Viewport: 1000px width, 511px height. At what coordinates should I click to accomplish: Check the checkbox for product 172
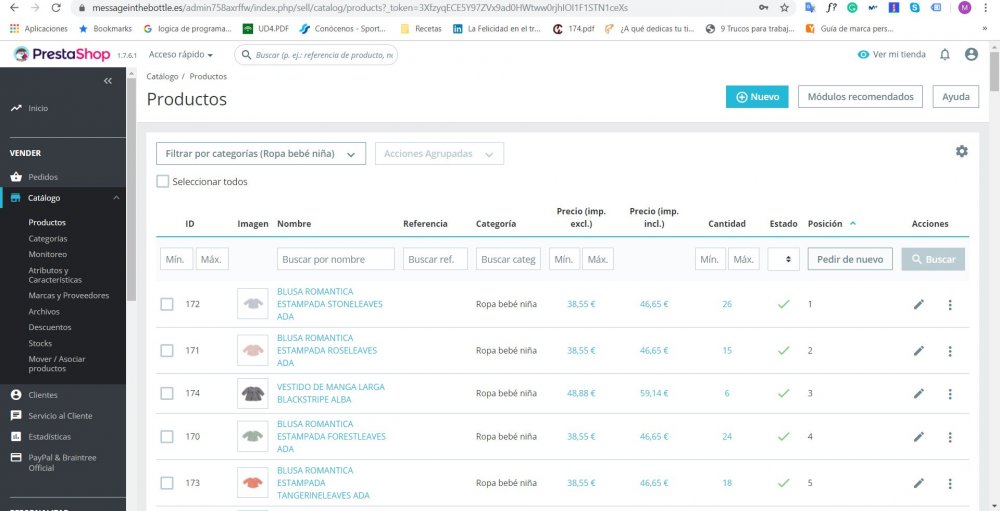tap(167, 305)
